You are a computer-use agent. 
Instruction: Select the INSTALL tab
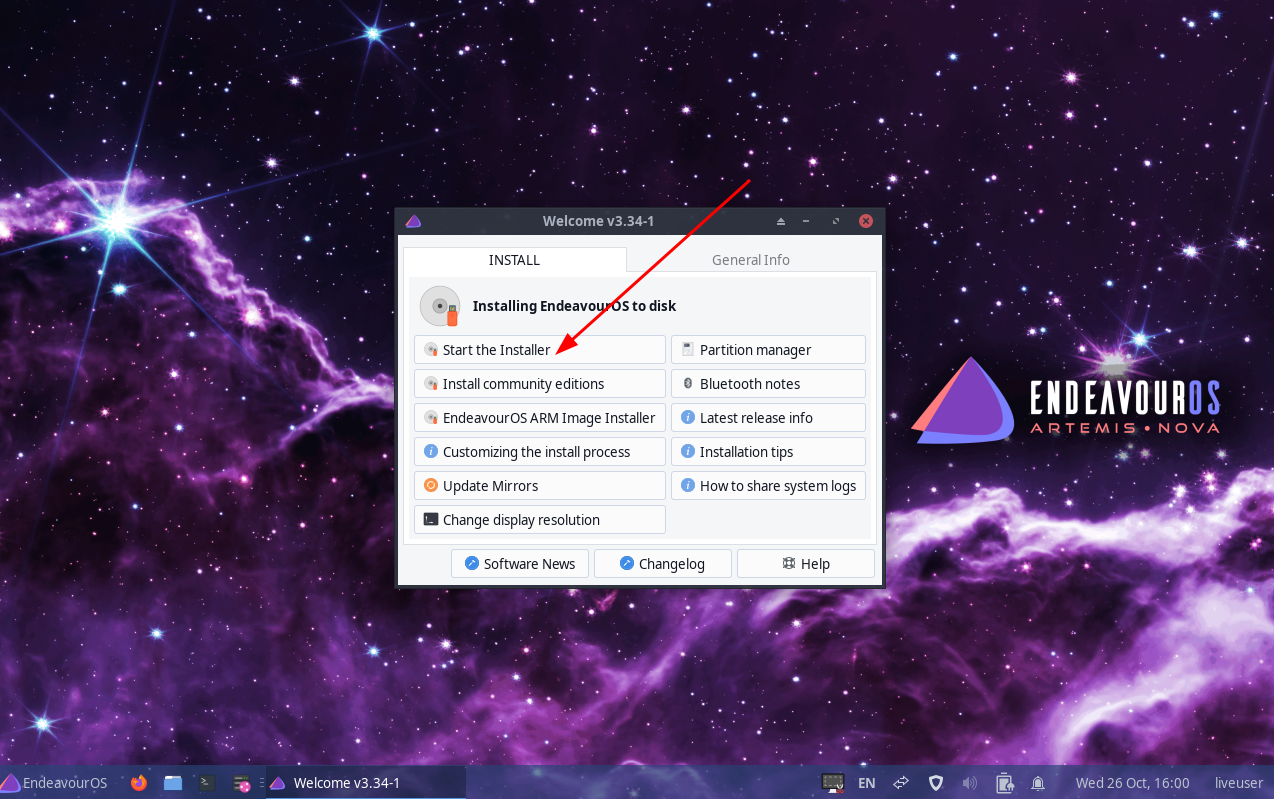click(x=514, y=260)
